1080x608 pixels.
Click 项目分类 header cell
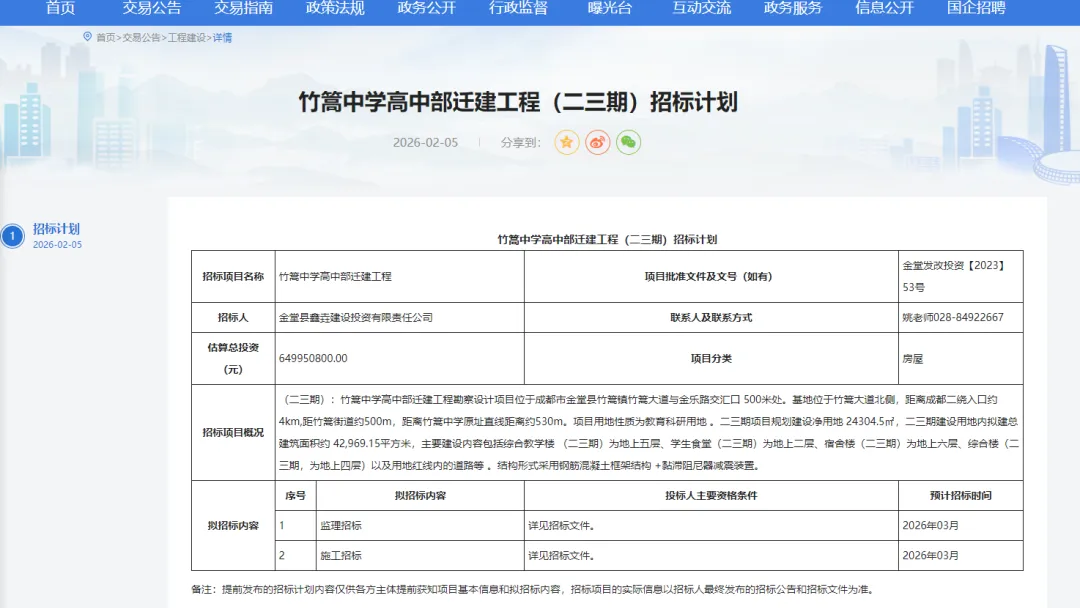[x=711, y=359]
